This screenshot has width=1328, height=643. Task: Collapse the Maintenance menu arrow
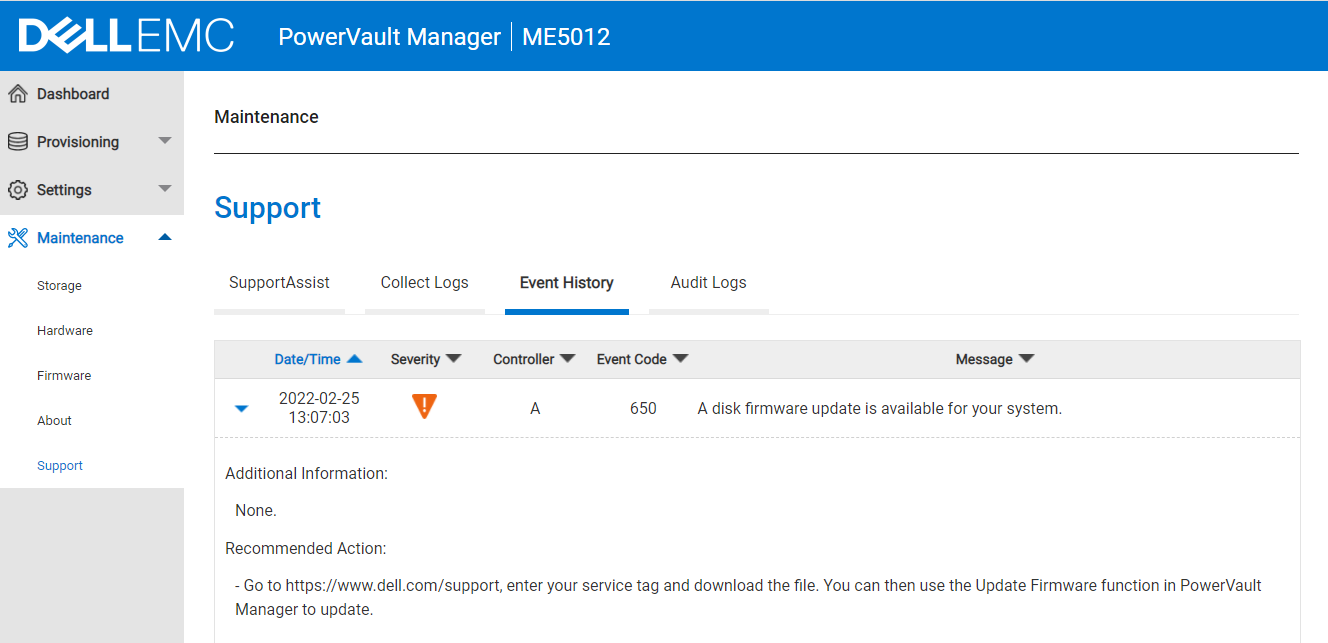[165, 237]
